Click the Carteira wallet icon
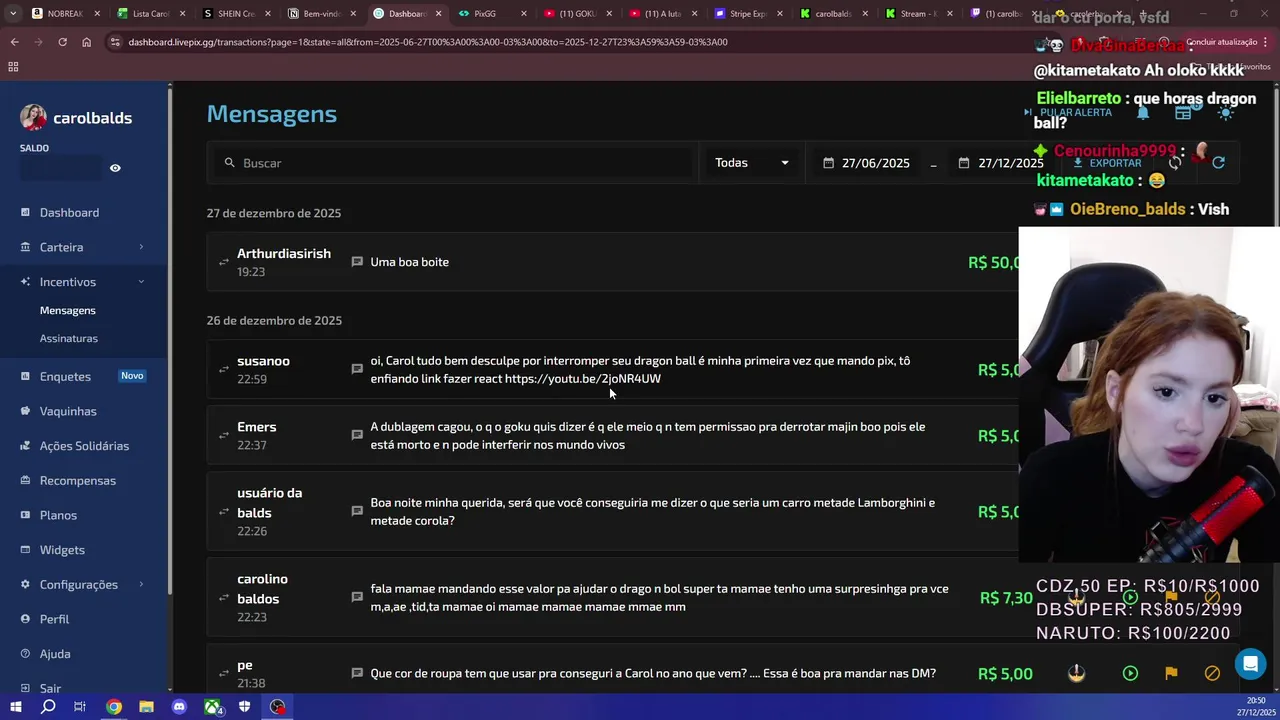1280x720 pixels. click(25, 247)
